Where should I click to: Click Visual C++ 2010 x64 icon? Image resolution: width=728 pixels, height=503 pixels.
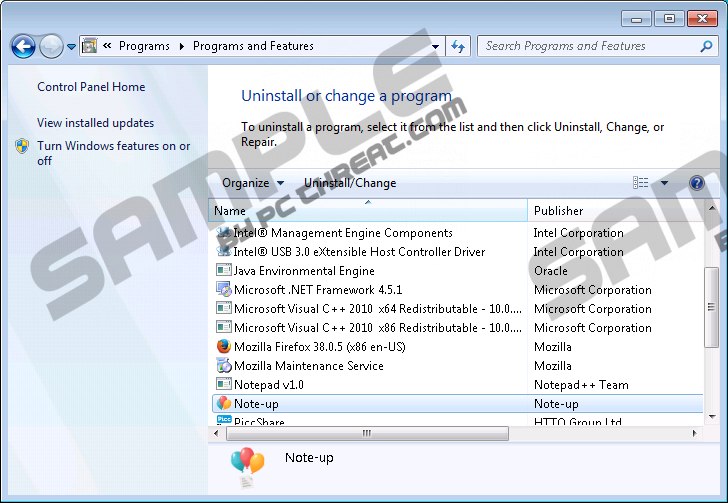pos(224,308)
